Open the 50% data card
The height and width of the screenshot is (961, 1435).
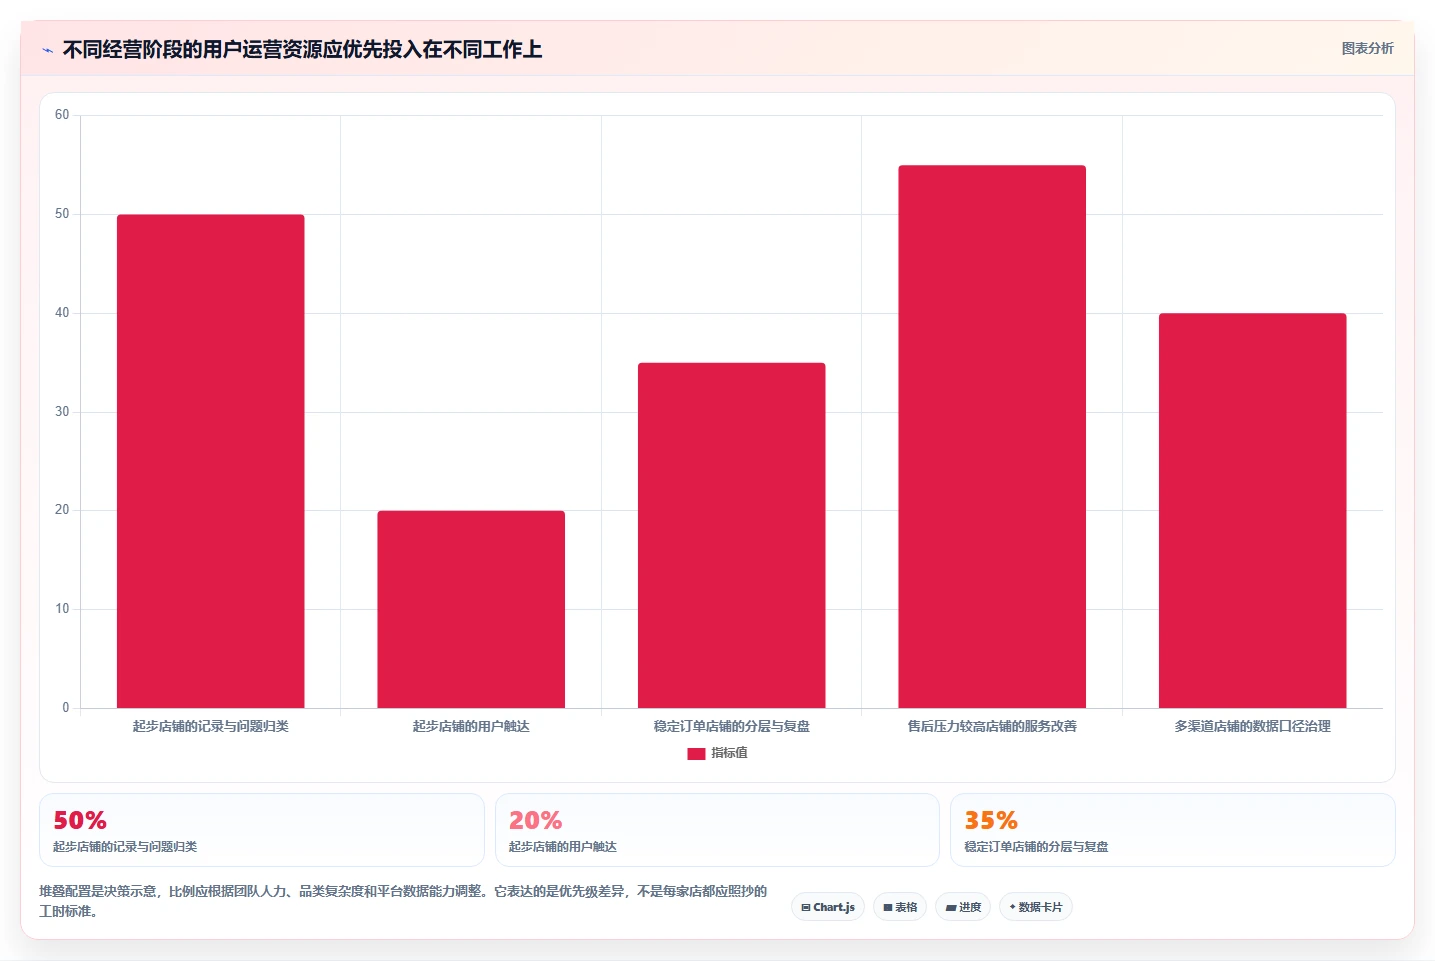tap(262, 830)
